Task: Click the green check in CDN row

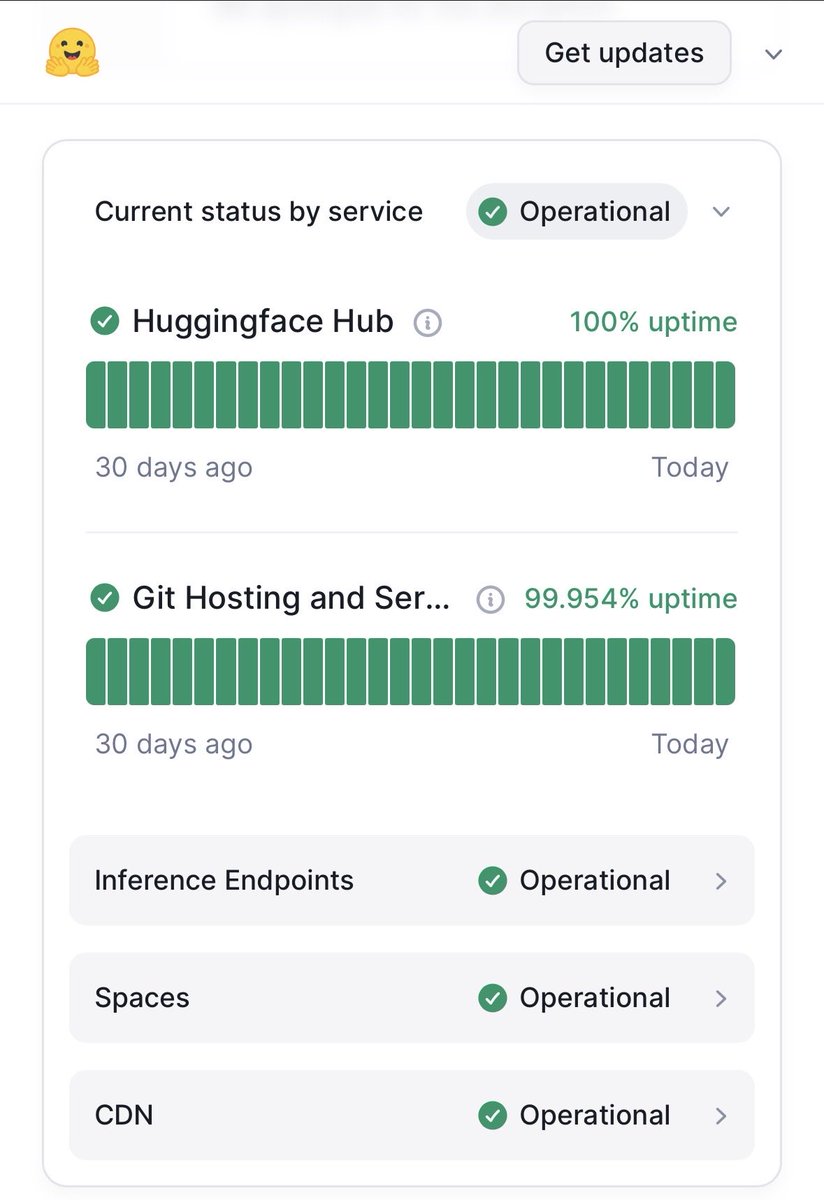Action: click(x=492, y=1115)
